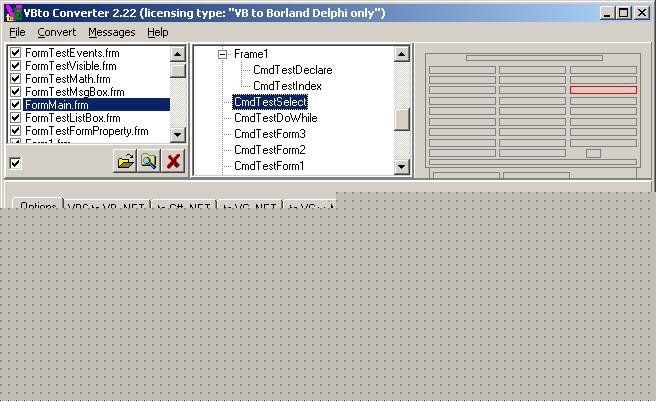Image resolution: width=656 pixels, height=401 pixels.
Task: Click the wide top bar in form preview
Action: pos(534,58)
